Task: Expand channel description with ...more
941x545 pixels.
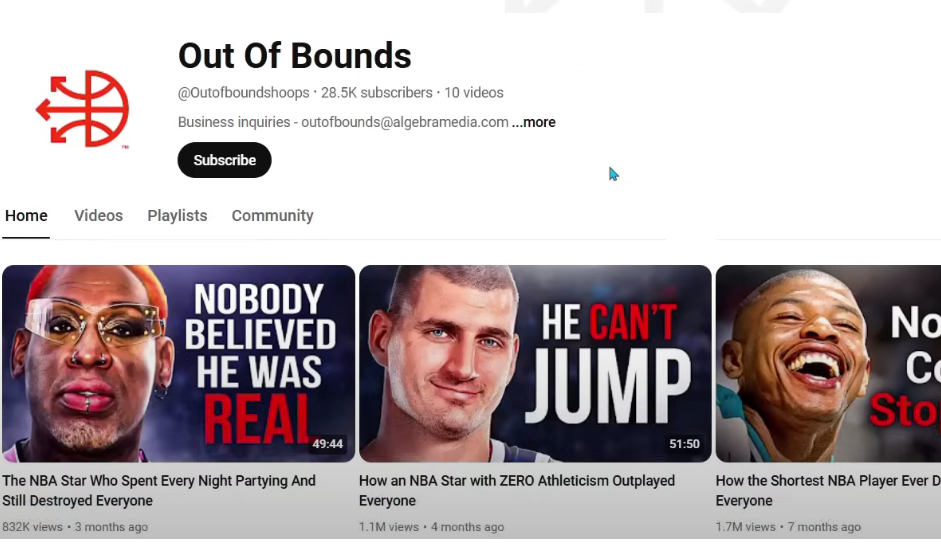Action: pyautogui.click(x=534, y=122)
